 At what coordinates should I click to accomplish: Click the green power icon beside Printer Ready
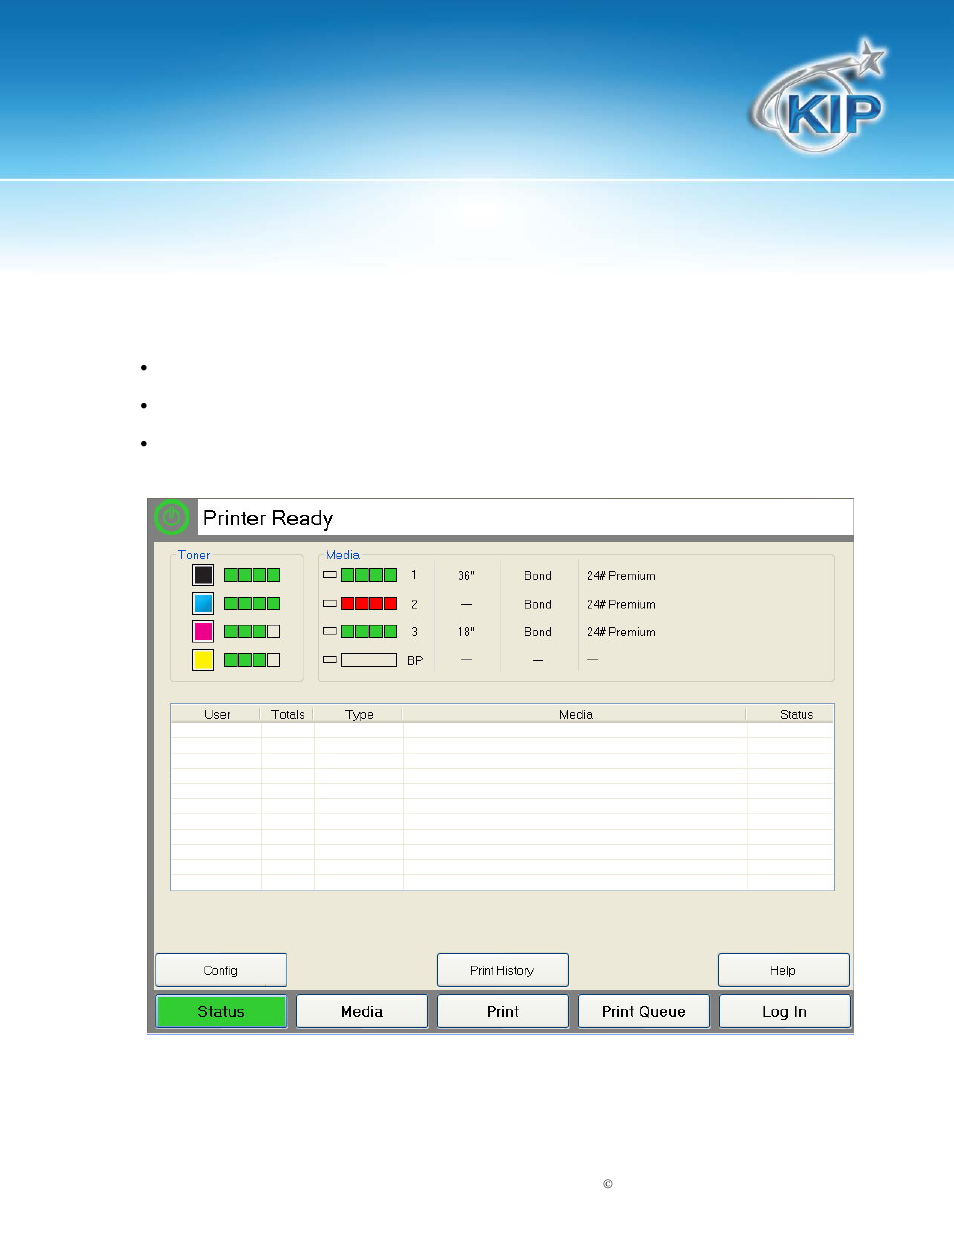click(172, 518)
